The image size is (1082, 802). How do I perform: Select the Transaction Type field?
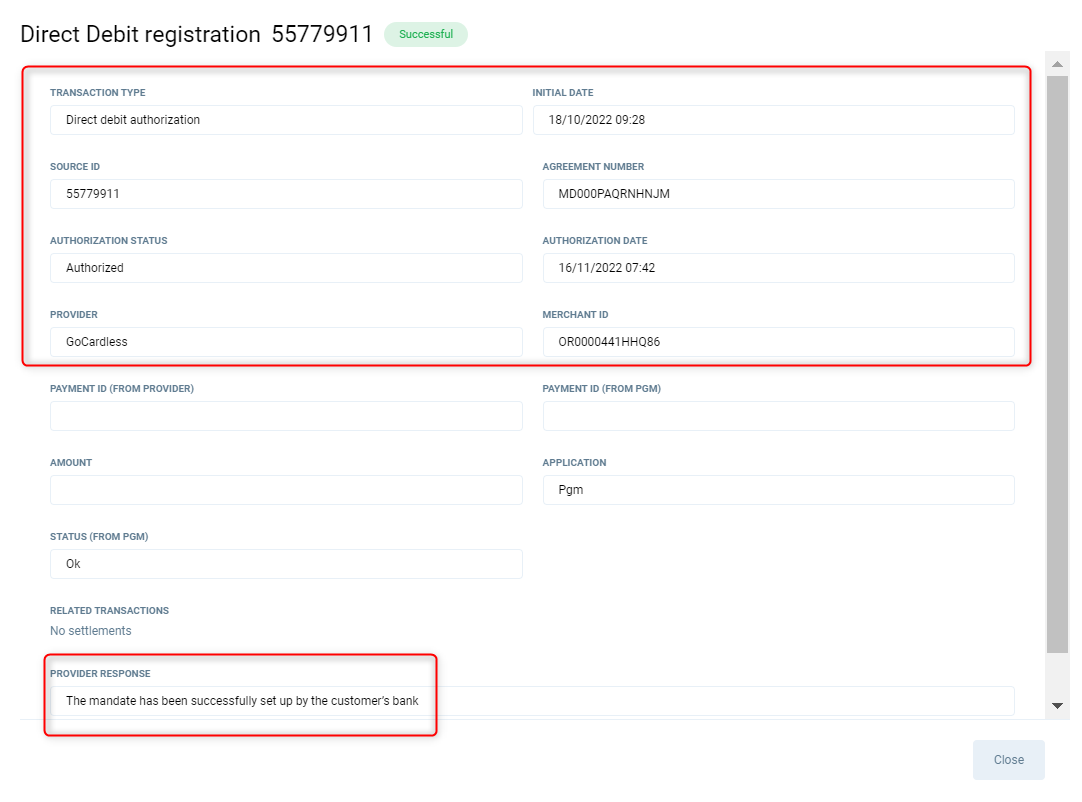point(286,120)
